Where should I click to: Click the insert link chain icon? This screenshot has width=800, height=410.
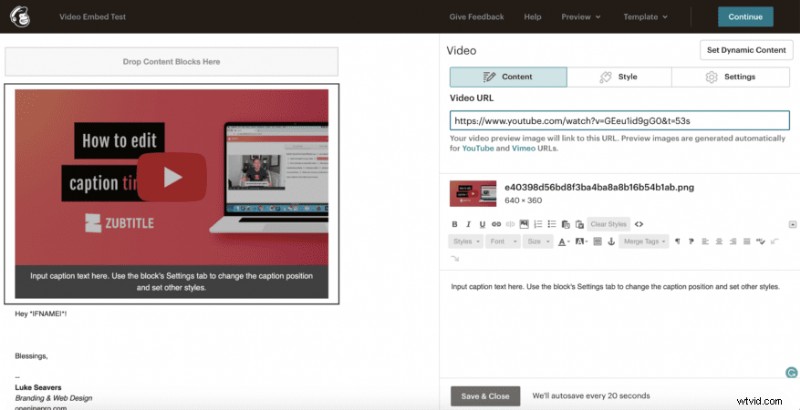[x=496, y=224]
